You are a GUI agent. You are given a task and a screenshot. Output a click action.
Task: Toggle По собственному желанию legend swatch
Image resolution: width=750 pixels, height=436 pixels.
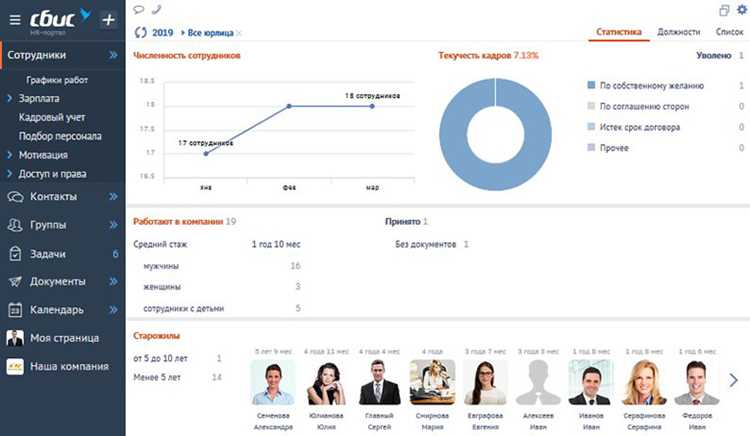591,85
